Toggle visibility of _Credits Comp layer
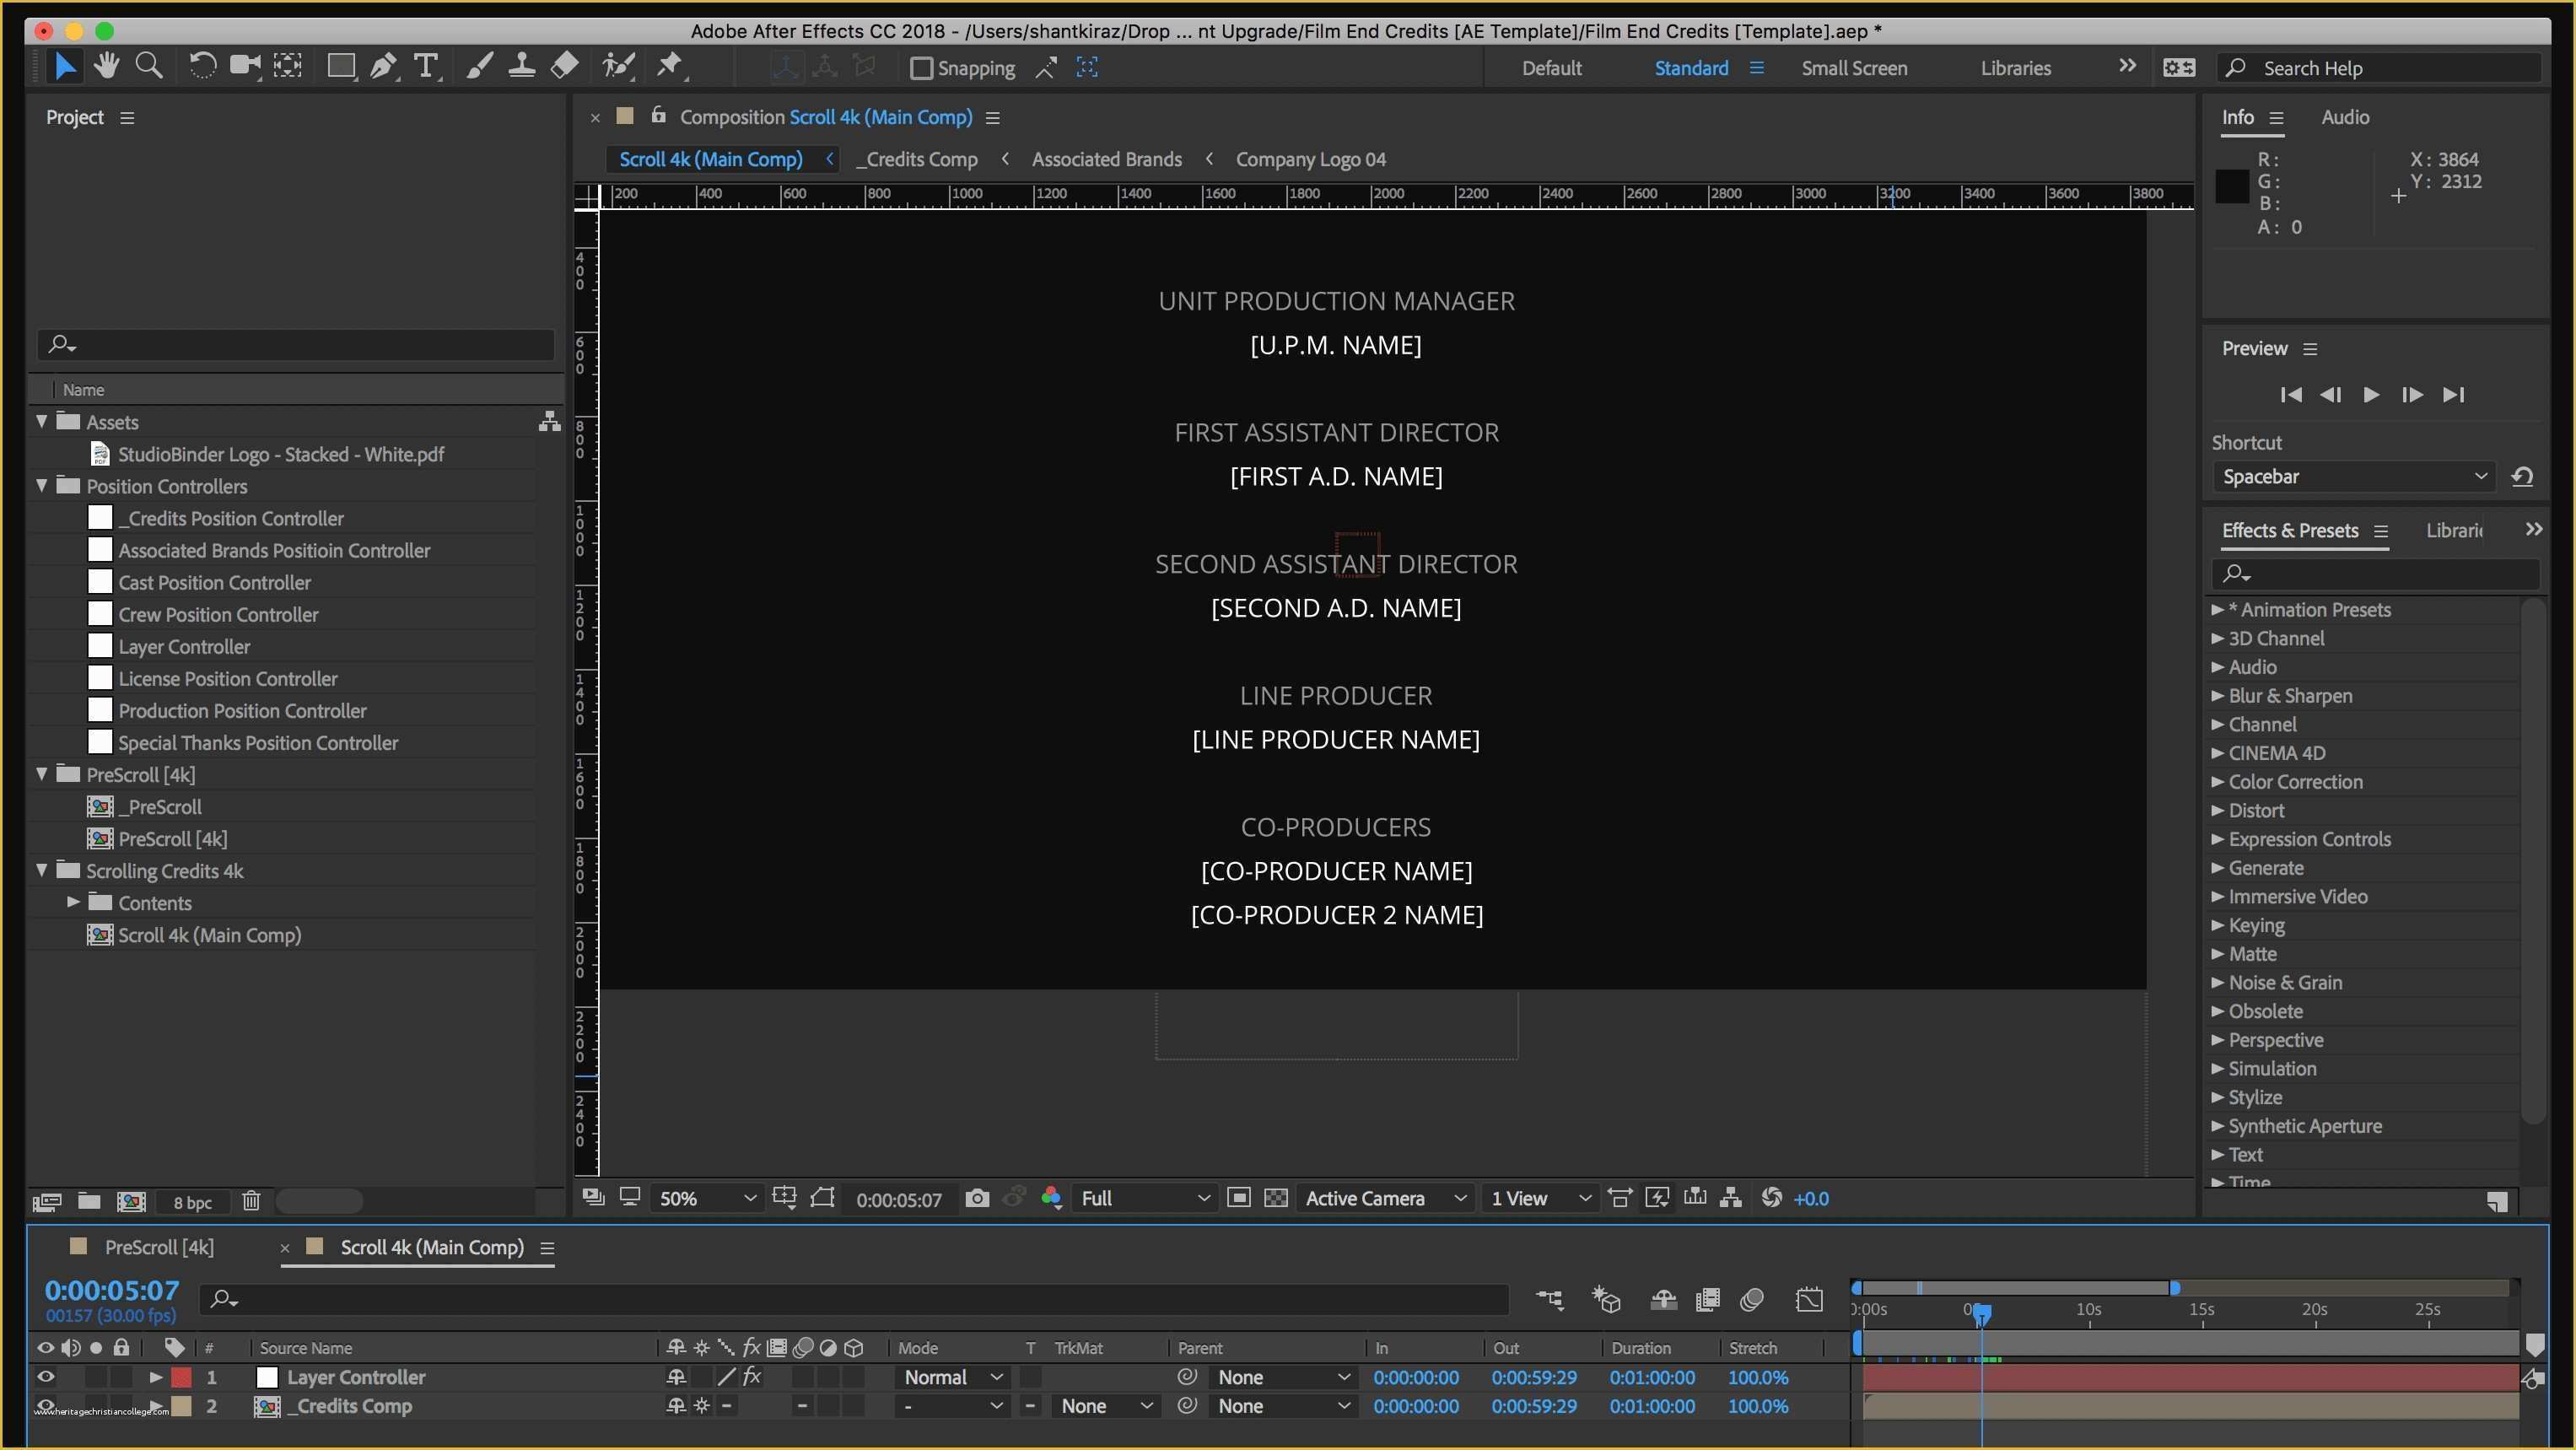This screenshot has width=2576, height=1450. 46,1406
